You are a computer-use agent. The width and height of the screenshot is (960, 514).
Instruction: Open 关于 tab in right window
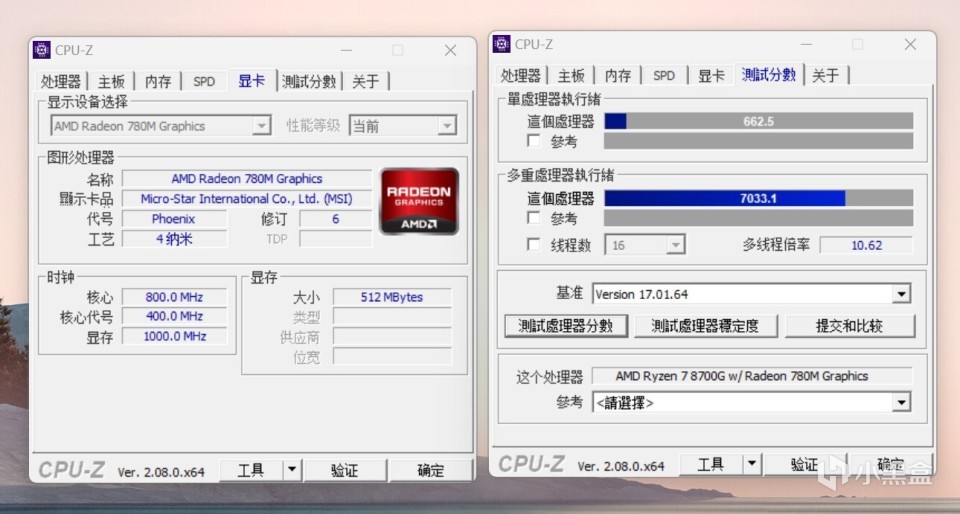[825, 75]
